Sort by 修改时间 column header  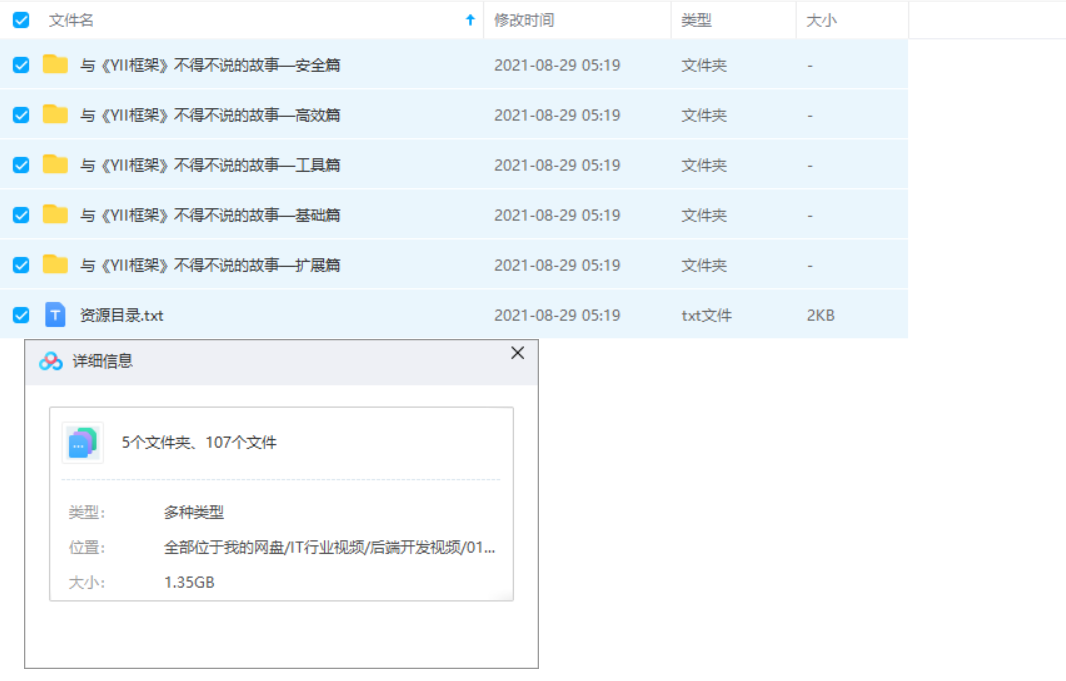[x=523, y=20]
